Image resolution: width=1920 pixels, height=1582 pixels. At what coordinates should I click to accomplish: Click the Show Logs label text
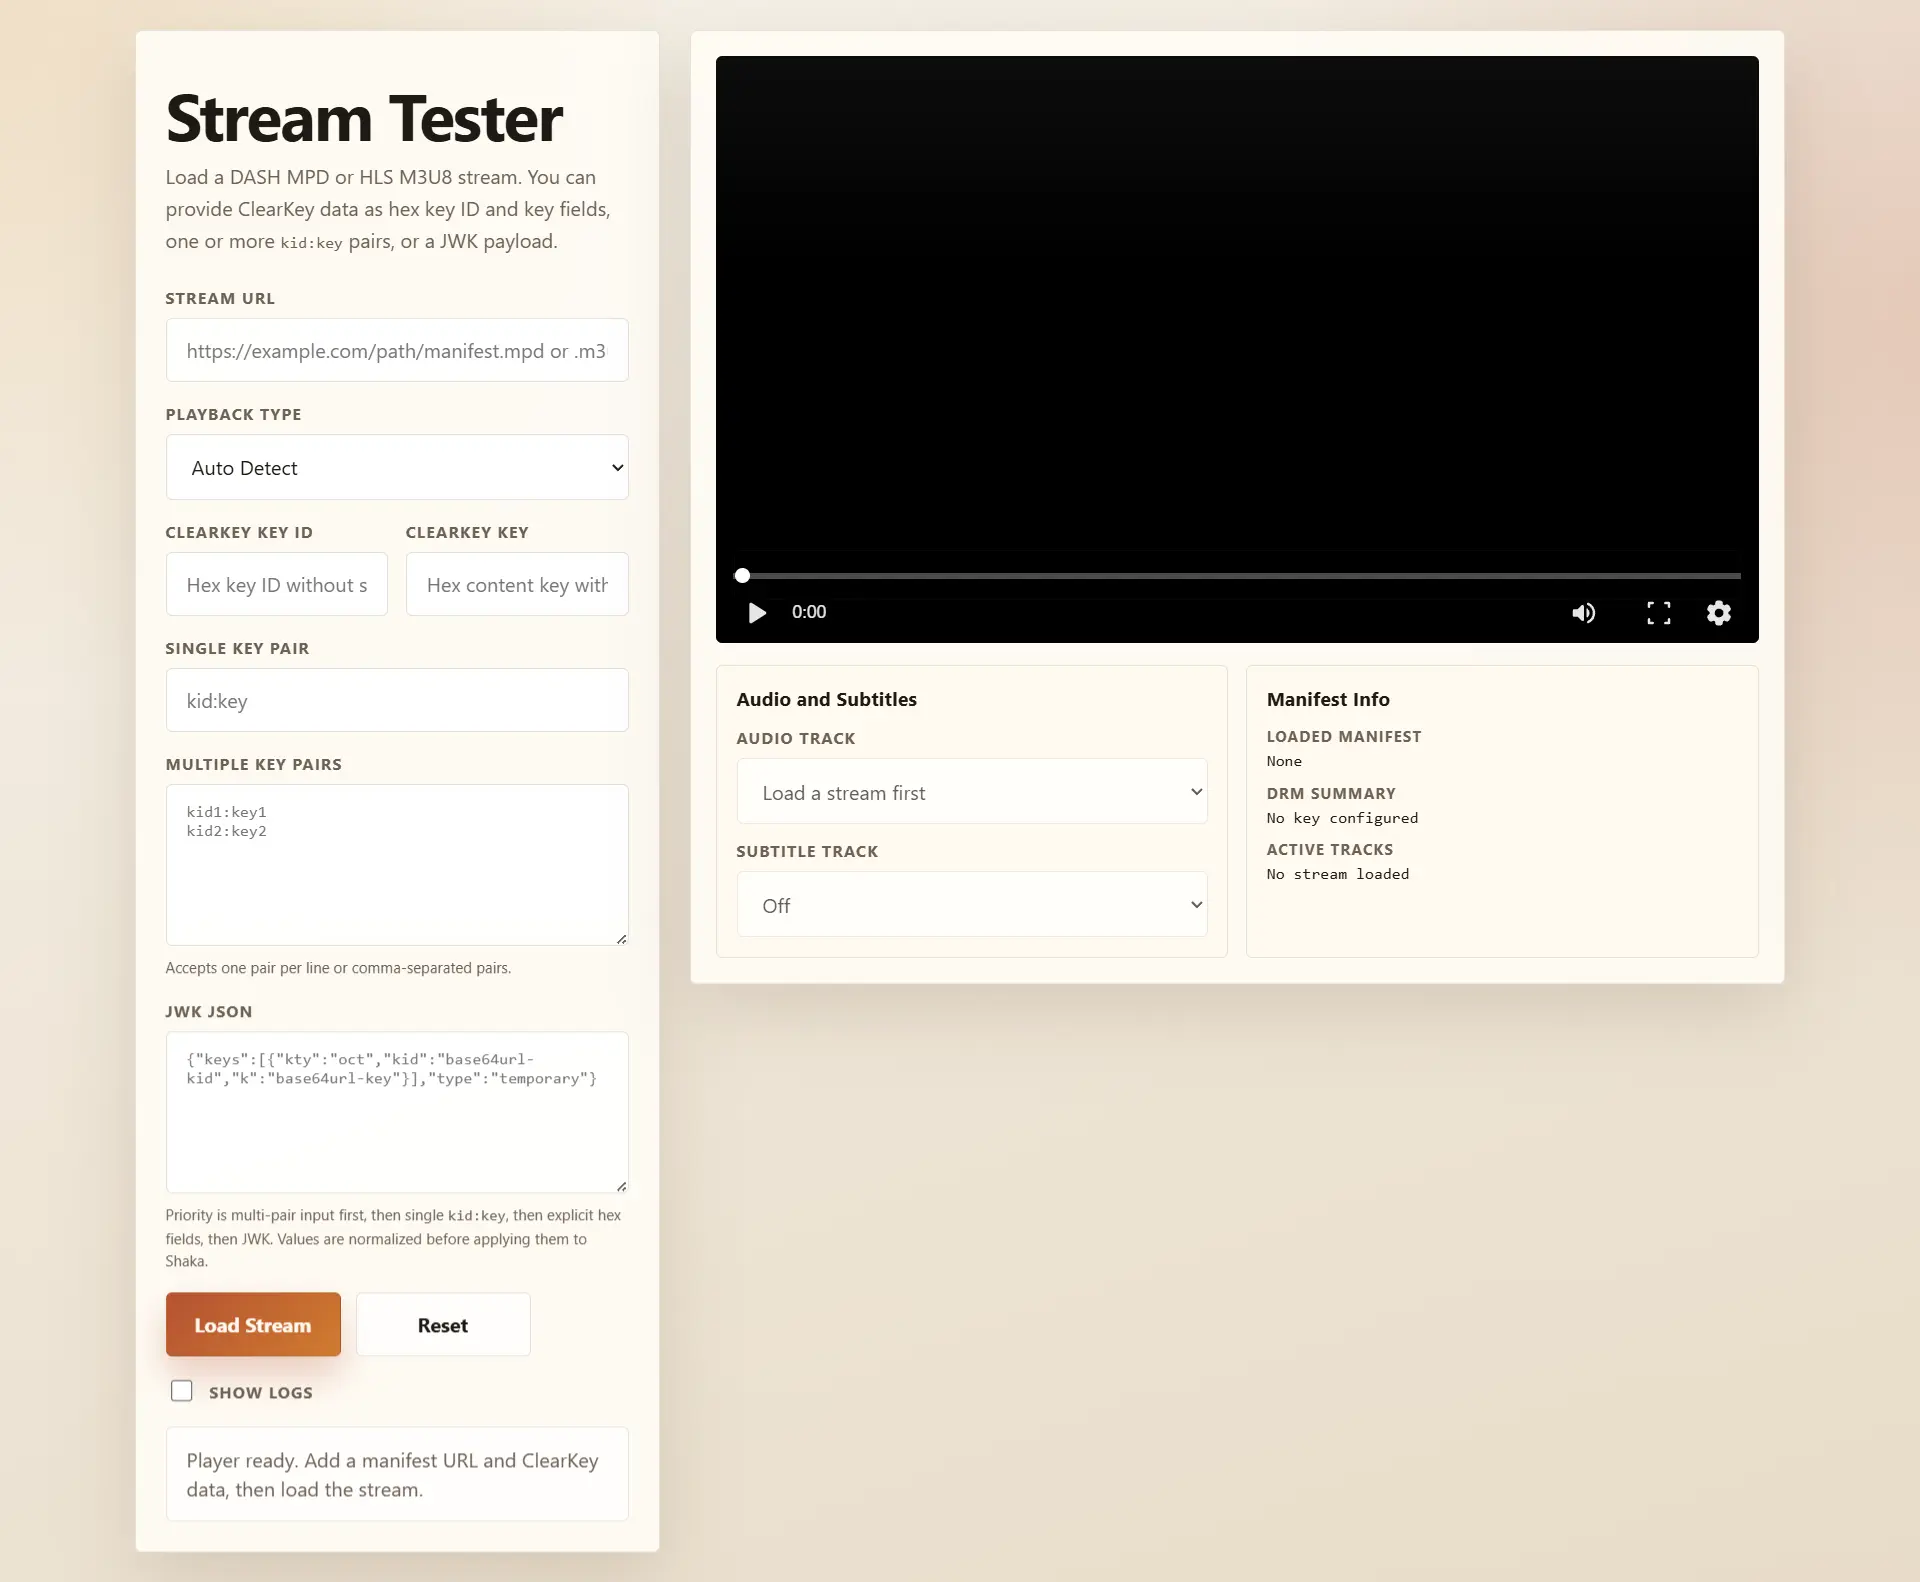(261, 1392)
